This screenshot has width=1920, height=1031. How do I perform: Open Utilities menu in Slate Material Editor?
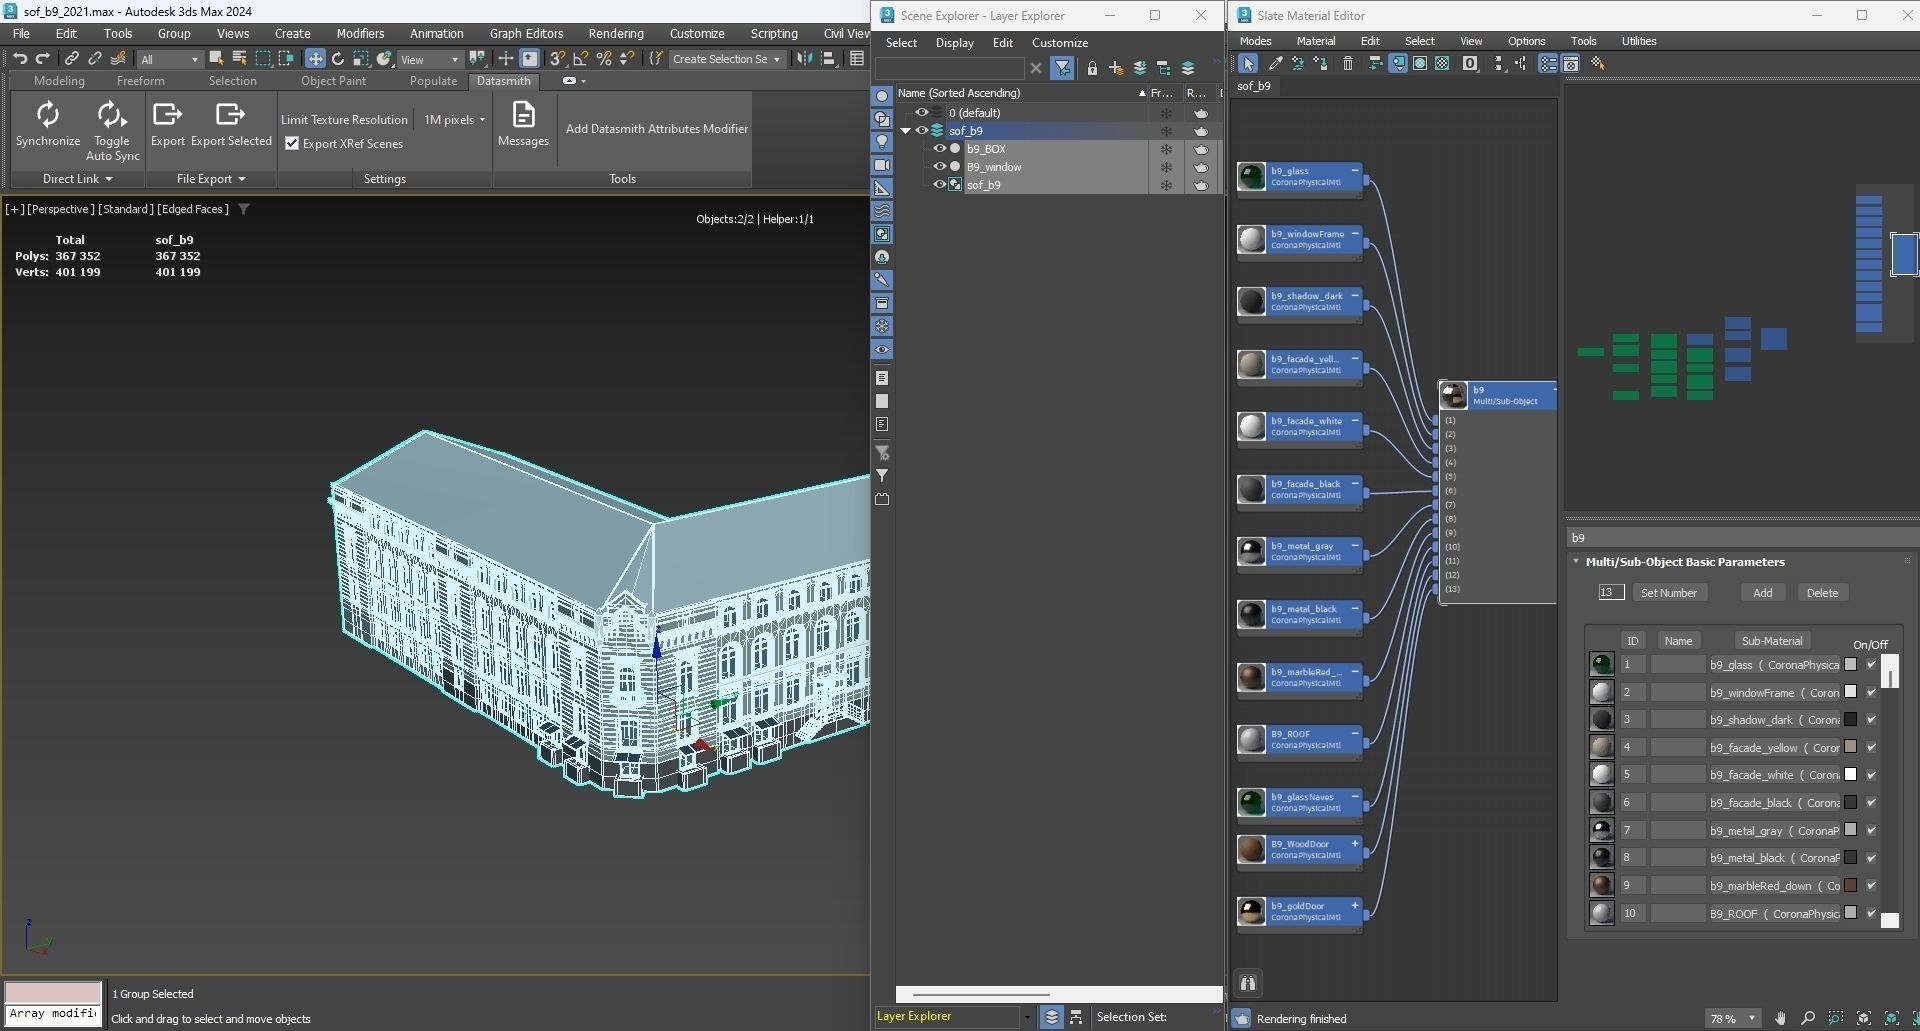coord(1638,41)
